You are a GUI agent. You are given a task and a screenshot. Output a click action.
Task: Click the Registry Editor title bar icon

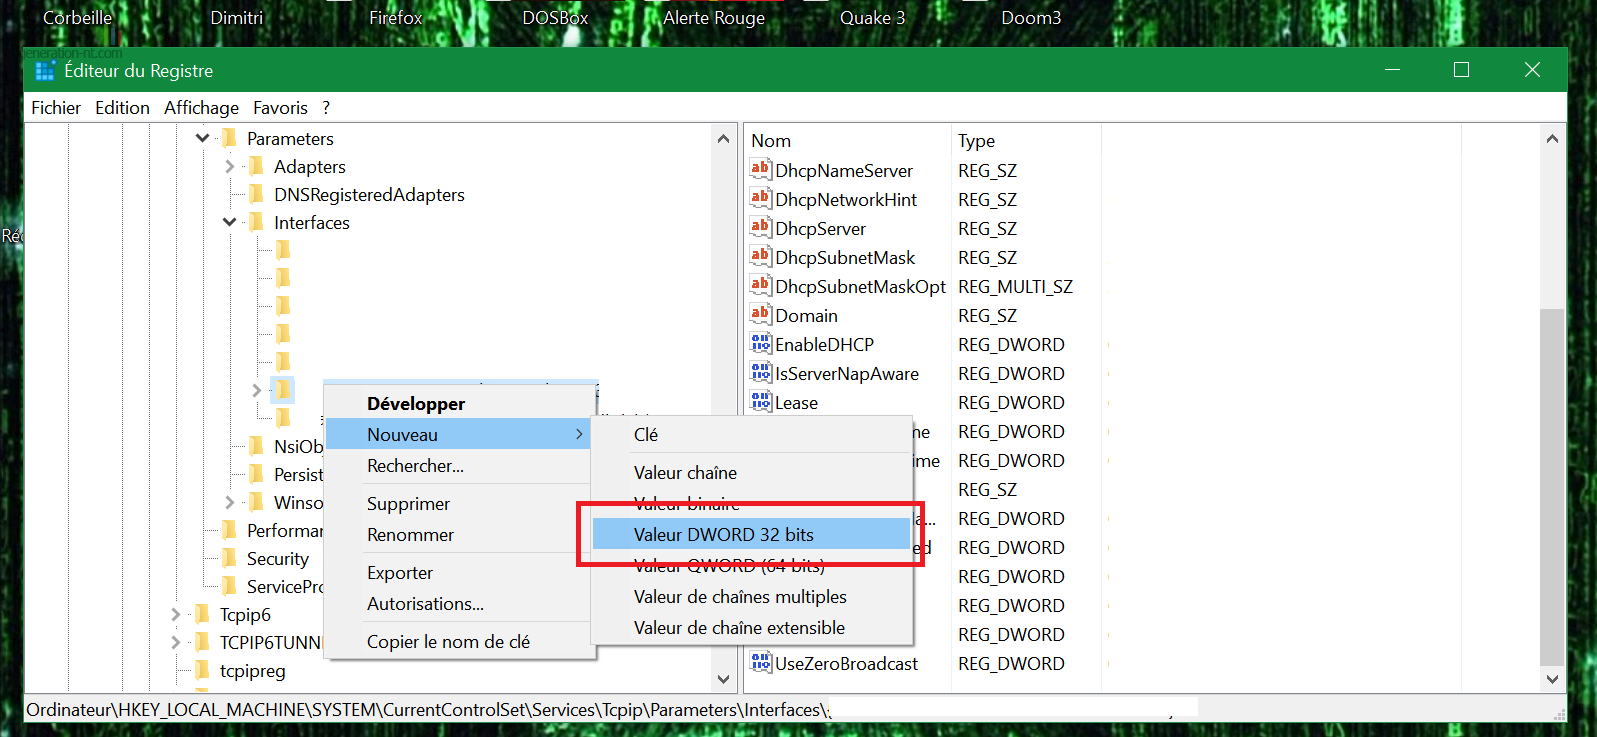pyautogui.click(x=45, y=71)
